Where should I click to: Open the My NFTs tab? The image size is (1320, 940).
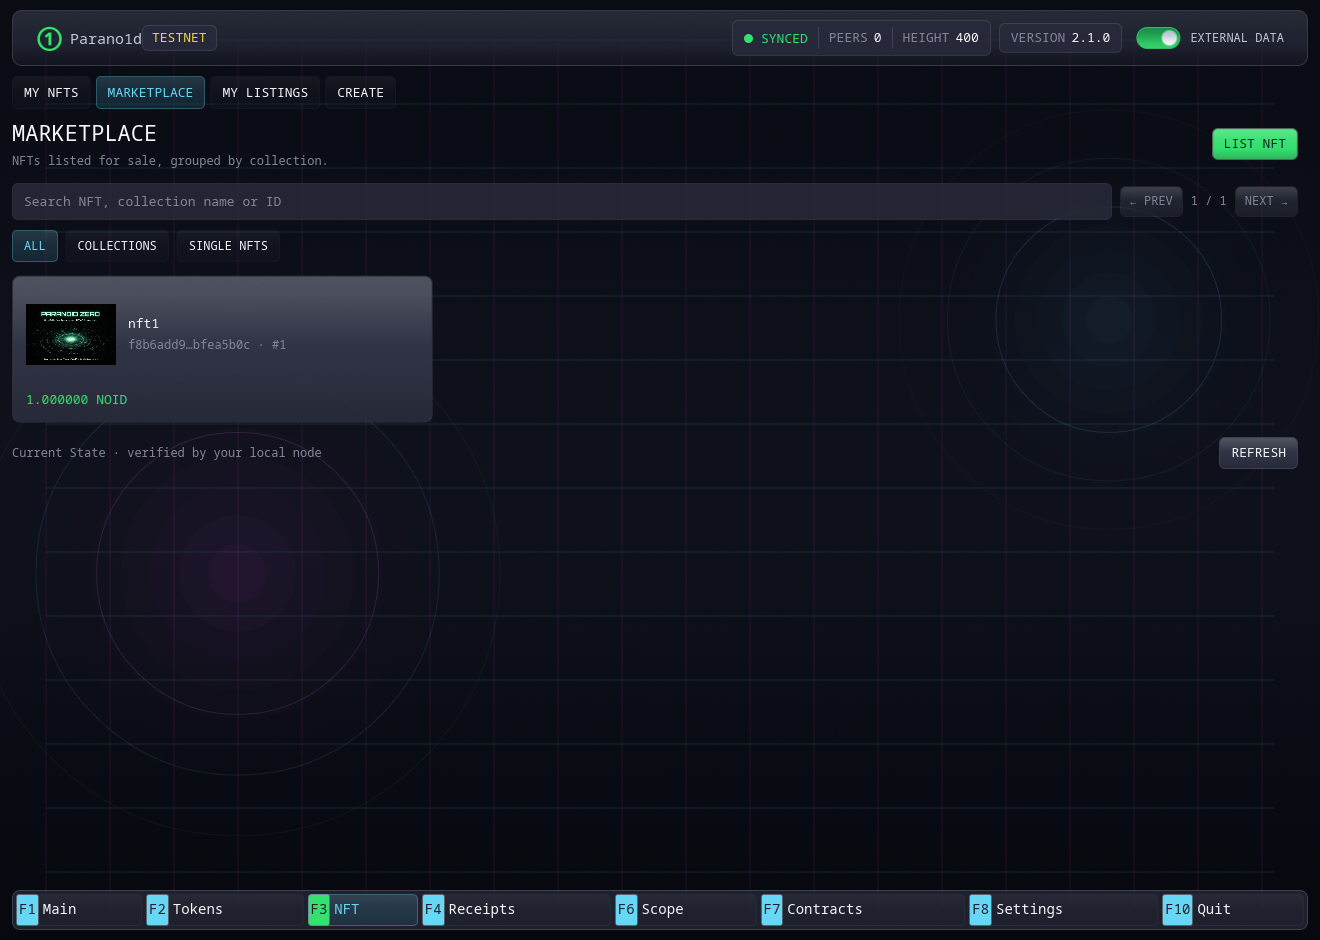(51, 93)
